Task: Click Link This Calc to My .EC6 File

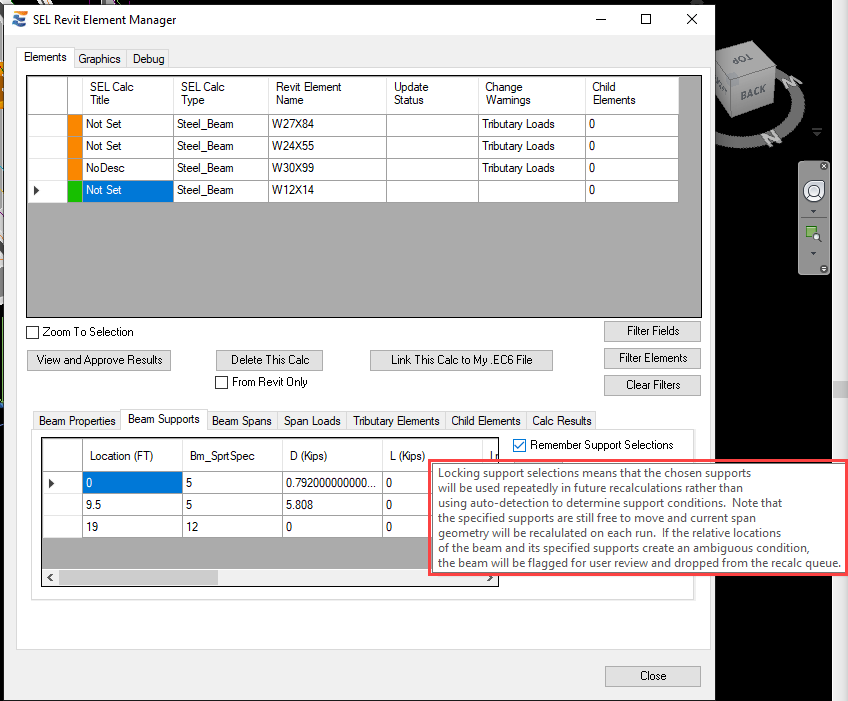Action: 461,360
